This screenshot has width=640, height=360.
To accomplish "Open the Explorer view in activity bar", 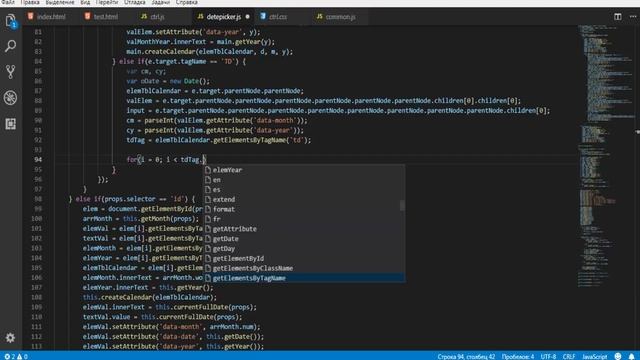I will 11,21.
